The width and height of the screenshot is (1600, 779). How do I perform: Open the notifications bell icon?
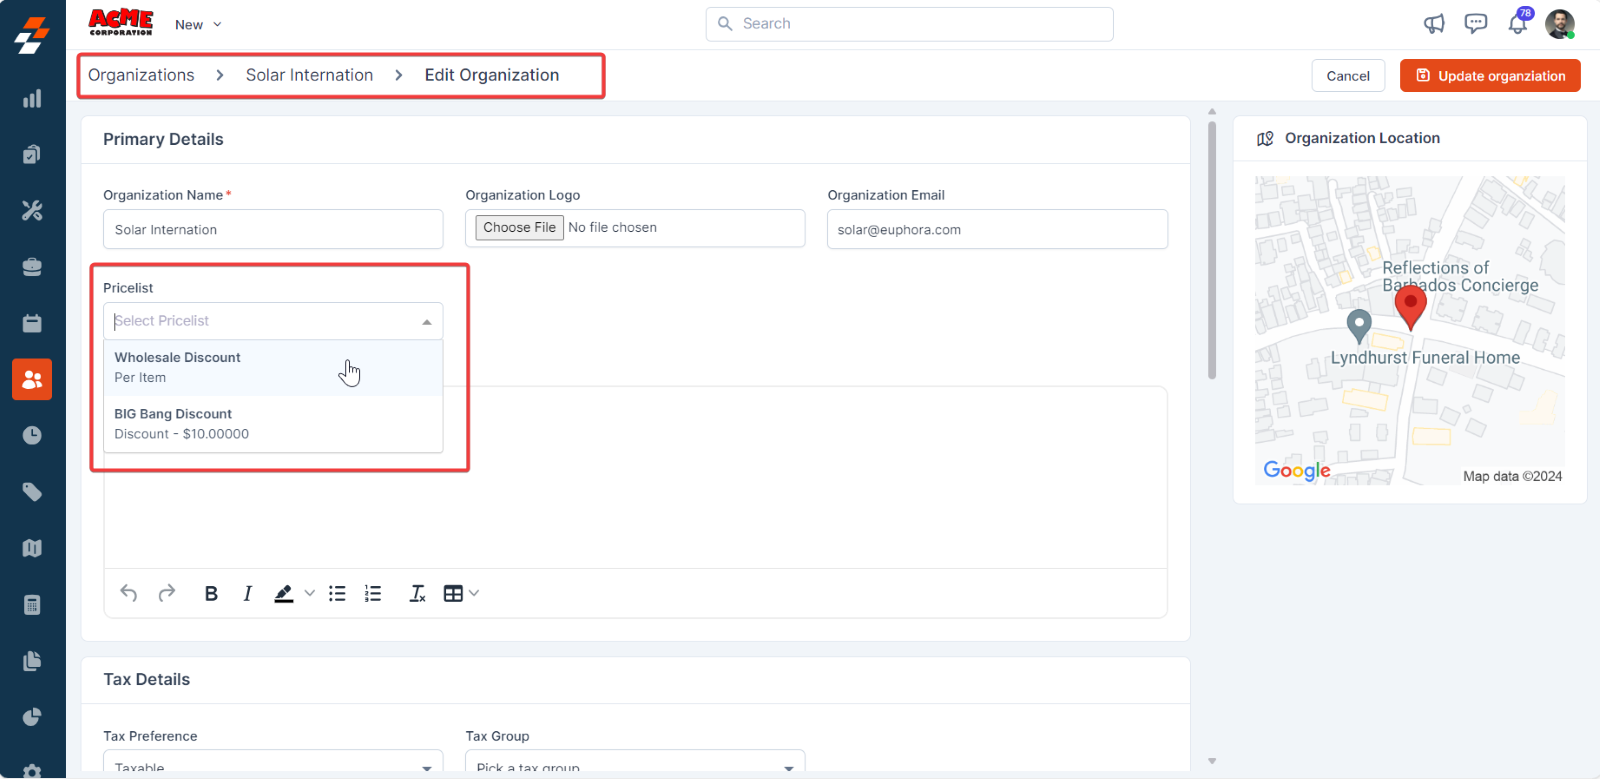(1518, 24)
